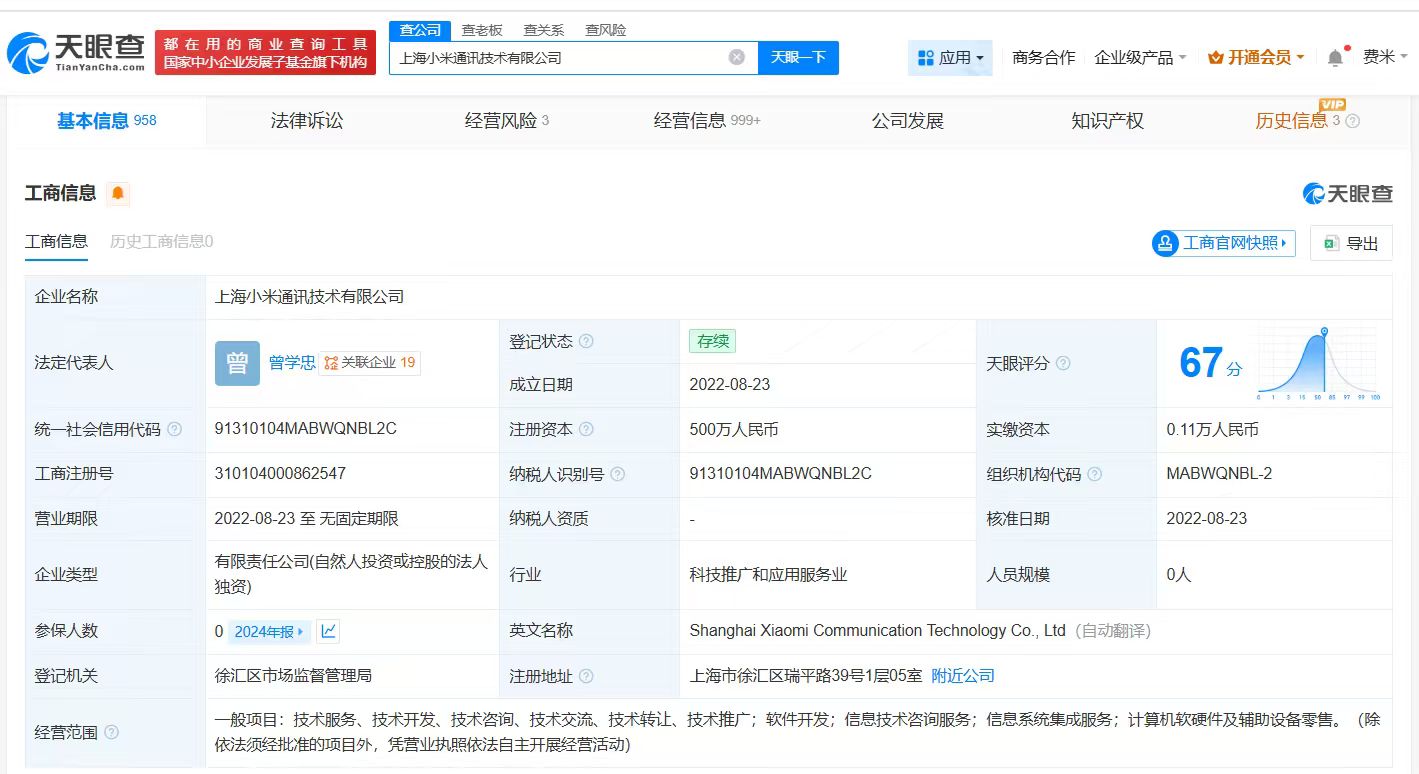Select the 工商信息 sub-tab

point(56,242)
